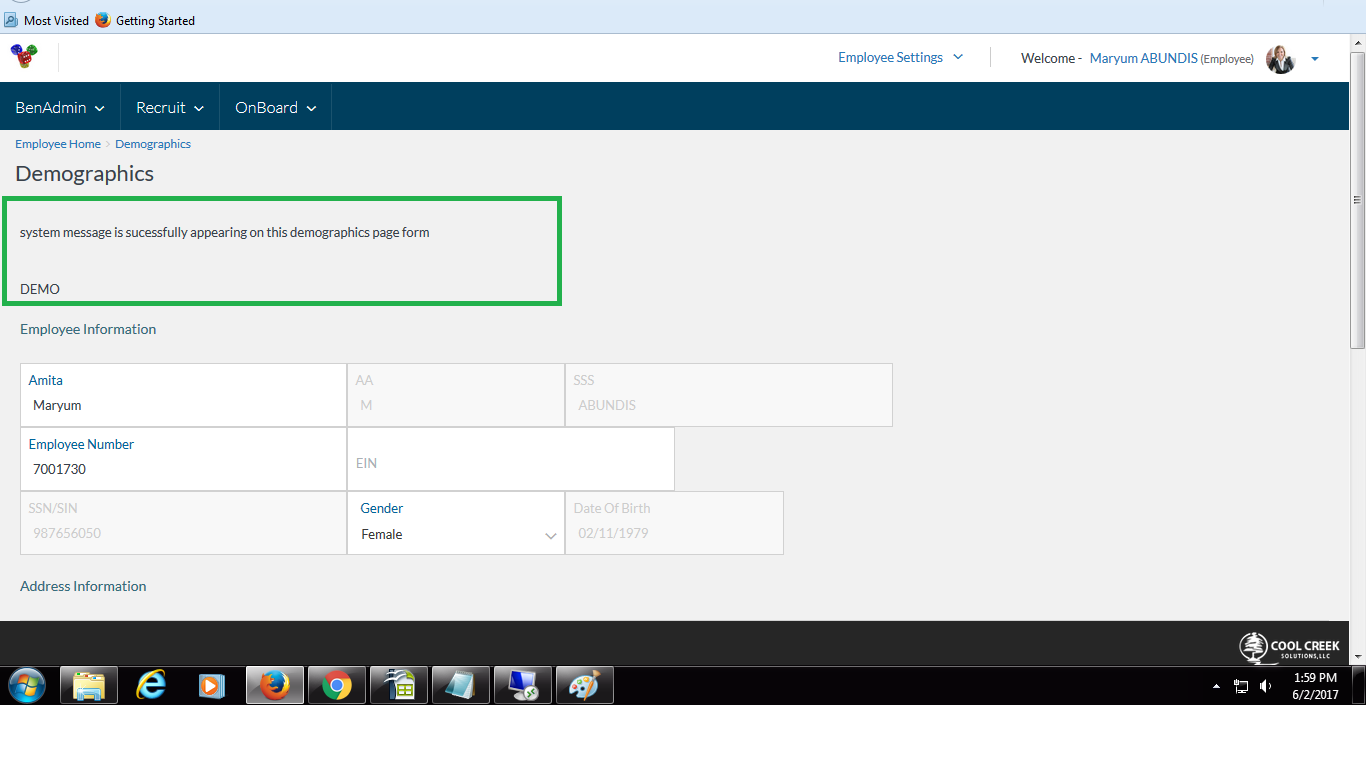
Task: Open the OnBoard menu
Action: click(x=275, y=107)
